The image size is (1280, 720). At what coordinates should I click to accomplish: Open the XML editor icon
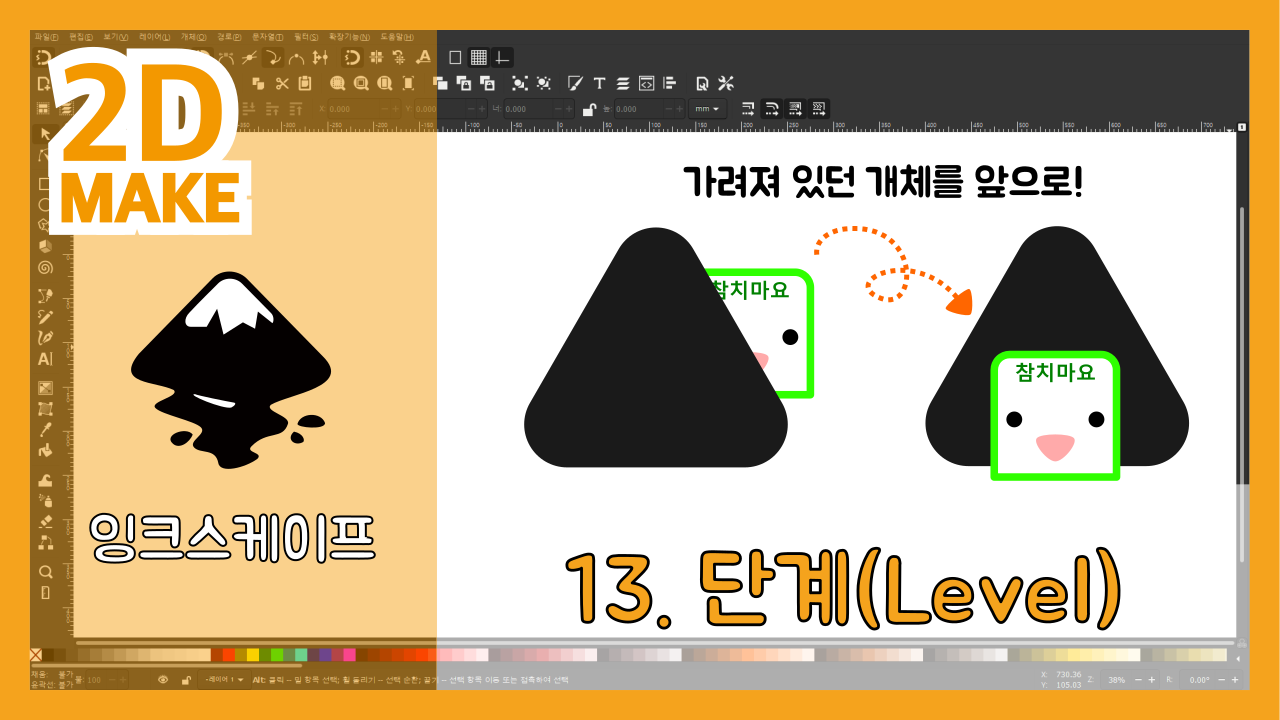pos(646,83)
